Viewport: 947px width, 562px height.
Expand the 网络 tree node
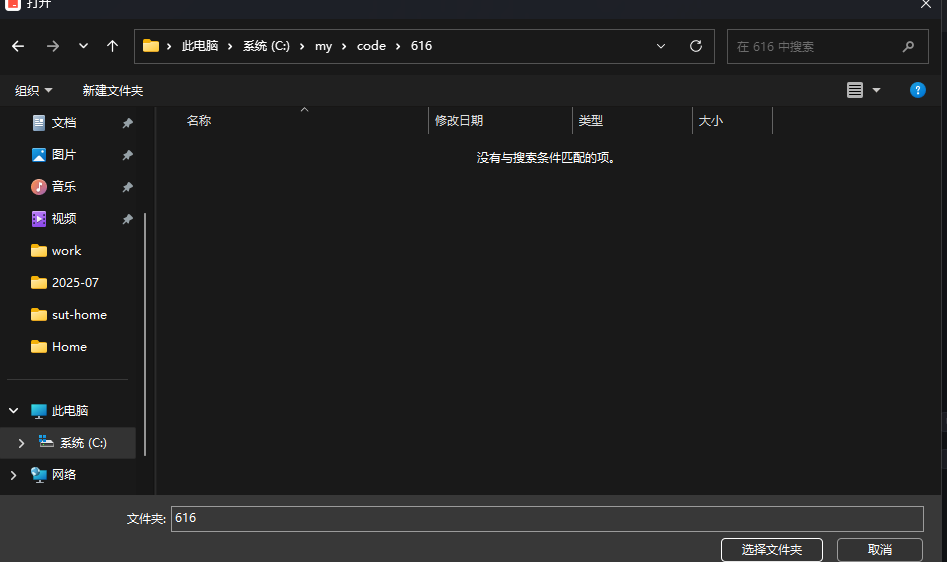coord(13,475)
